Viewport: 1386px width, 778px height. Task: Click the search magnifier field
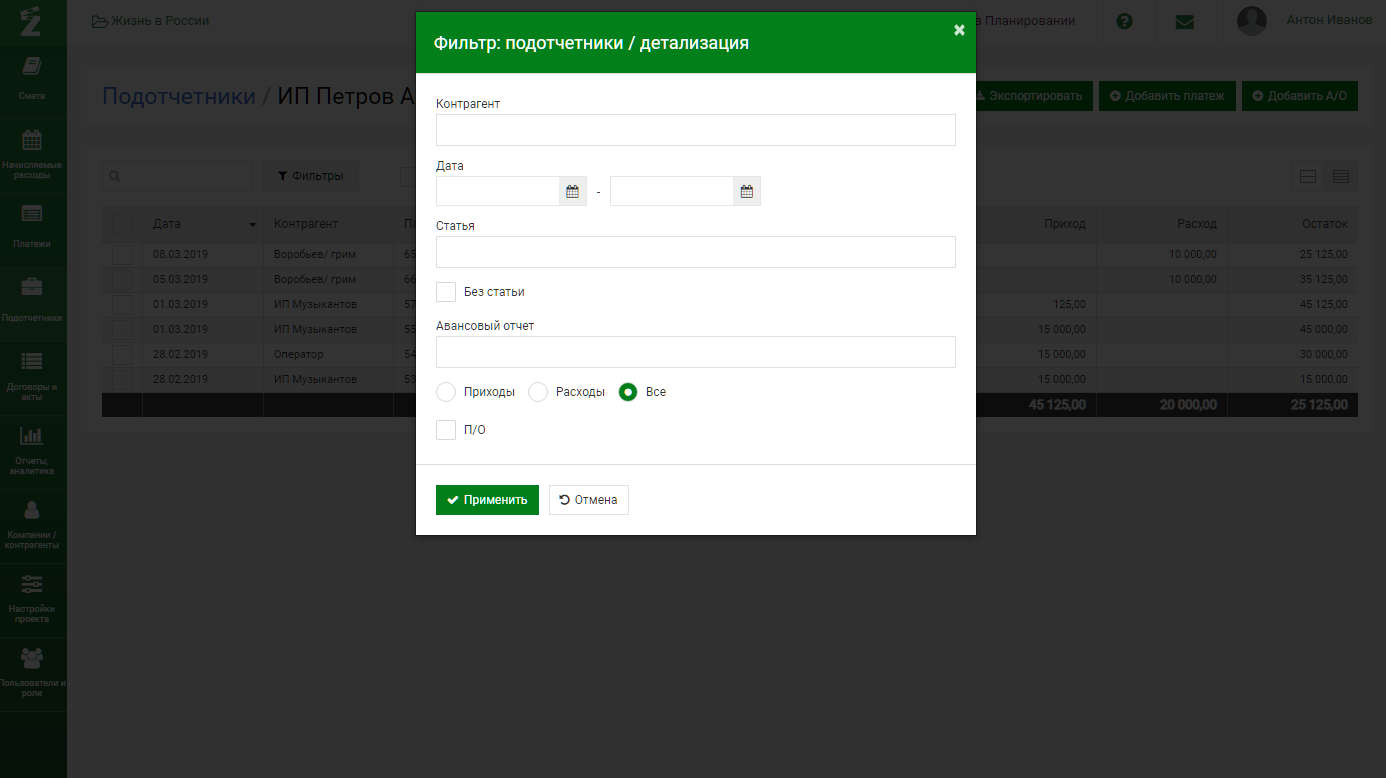pyautogui.click(x=177, y=176)
